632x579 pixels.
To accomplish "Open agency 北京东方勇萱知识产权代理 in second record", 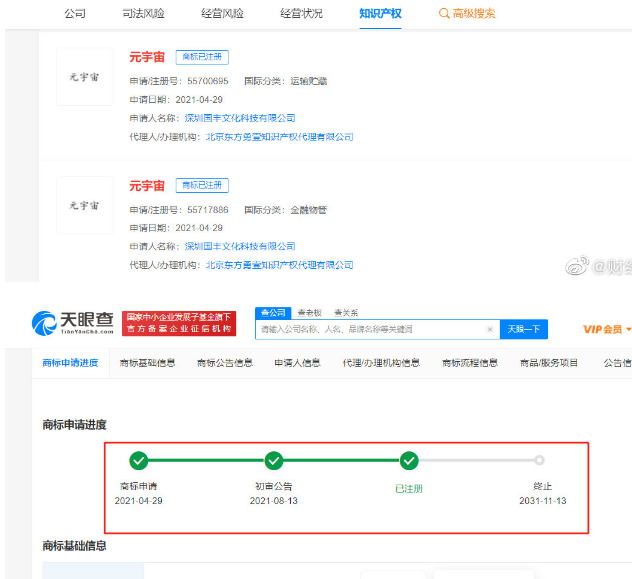I will (x=280, y=265).
